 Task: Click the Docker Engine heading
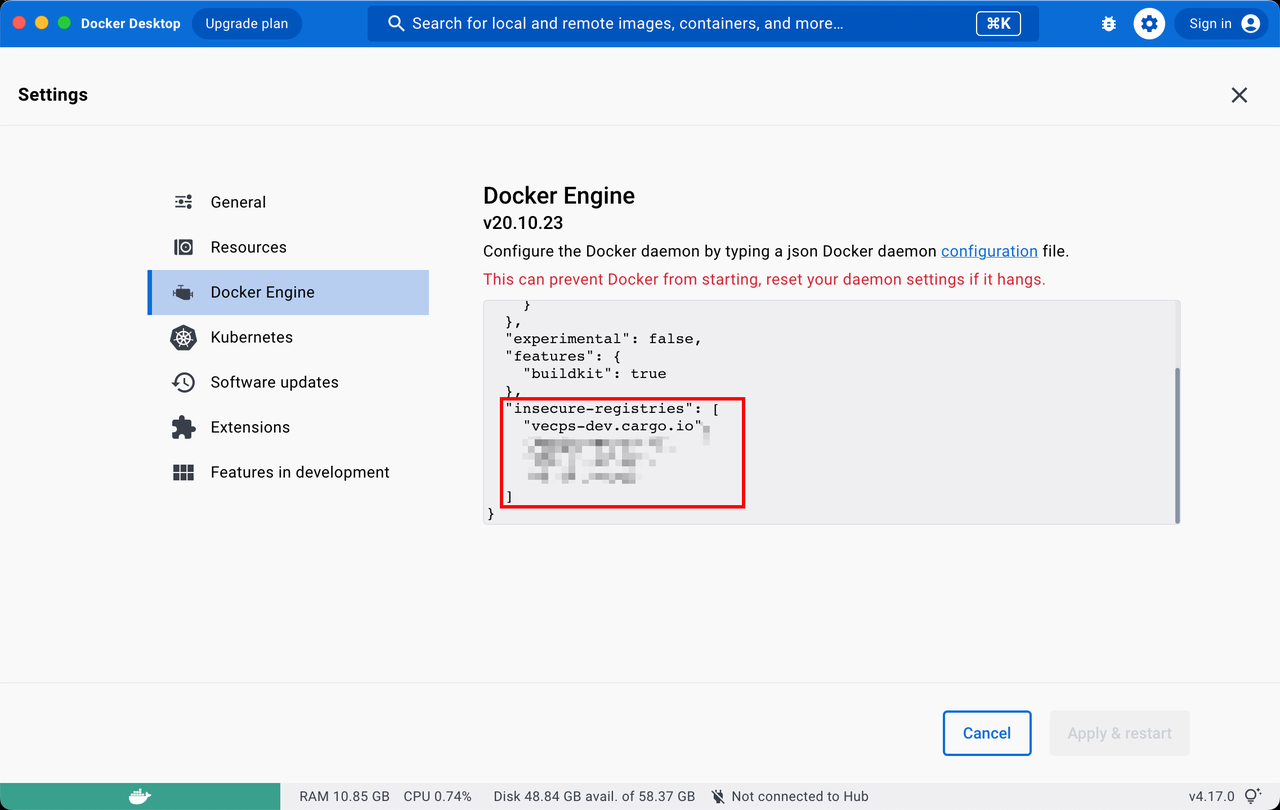point(559,196)
